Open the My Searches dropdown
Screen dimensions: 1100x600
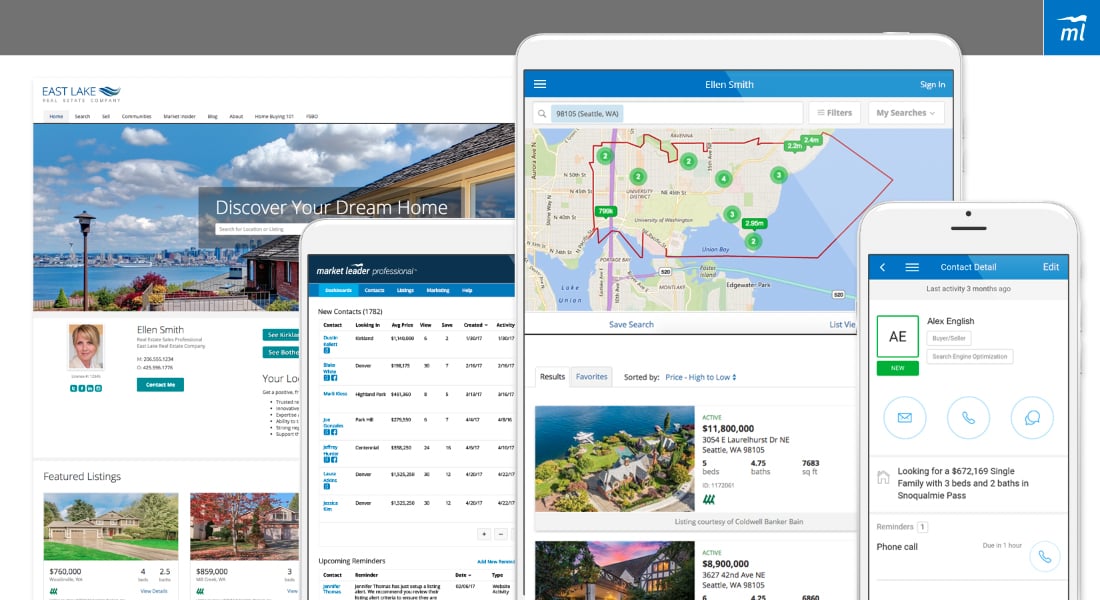click(x=906, y=113)
